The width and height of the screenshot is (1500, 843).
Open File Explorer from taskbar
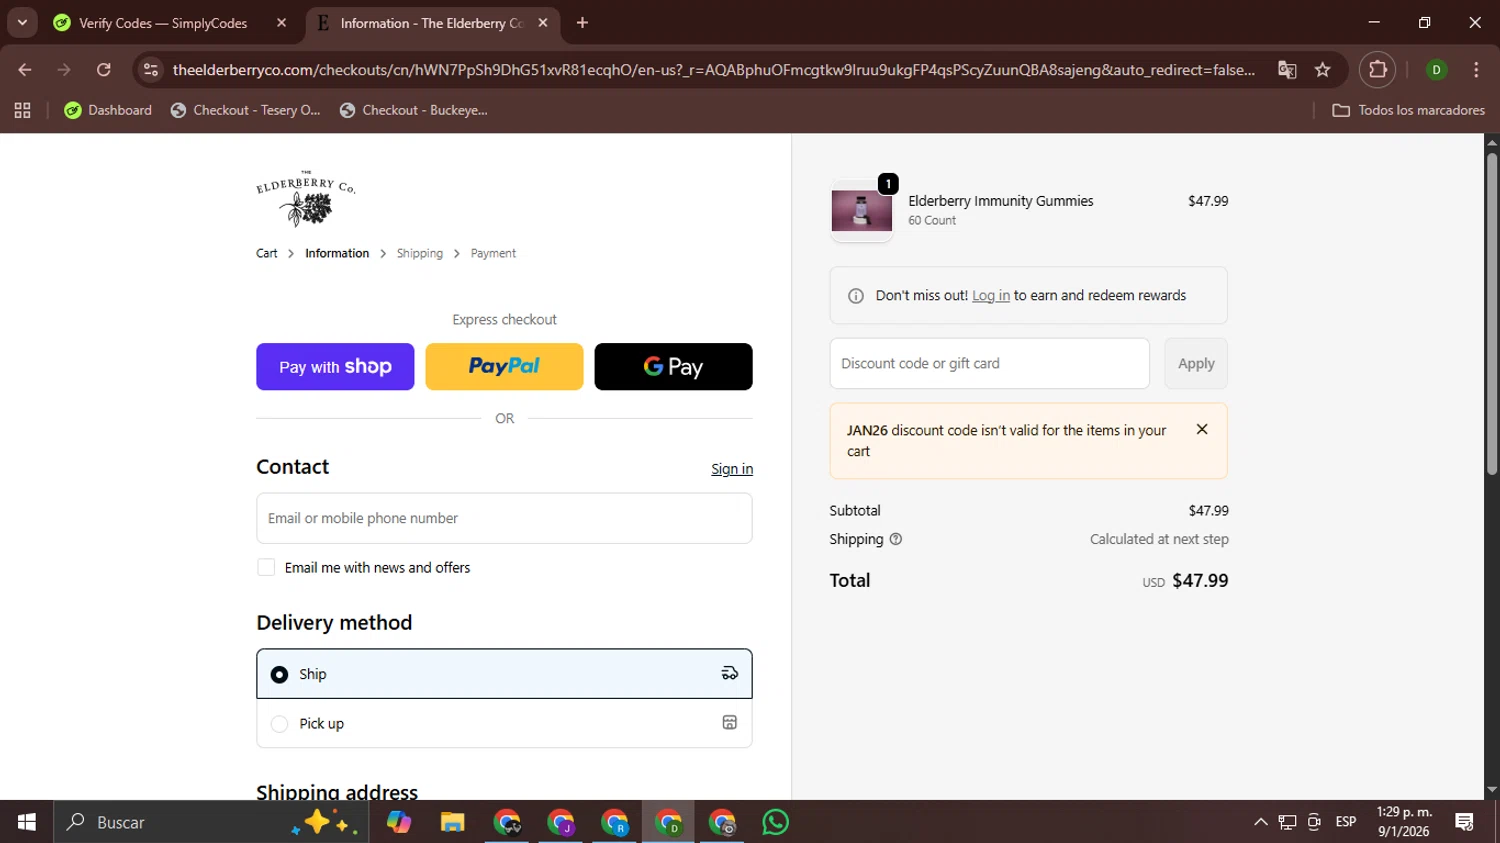coord(453,822)
